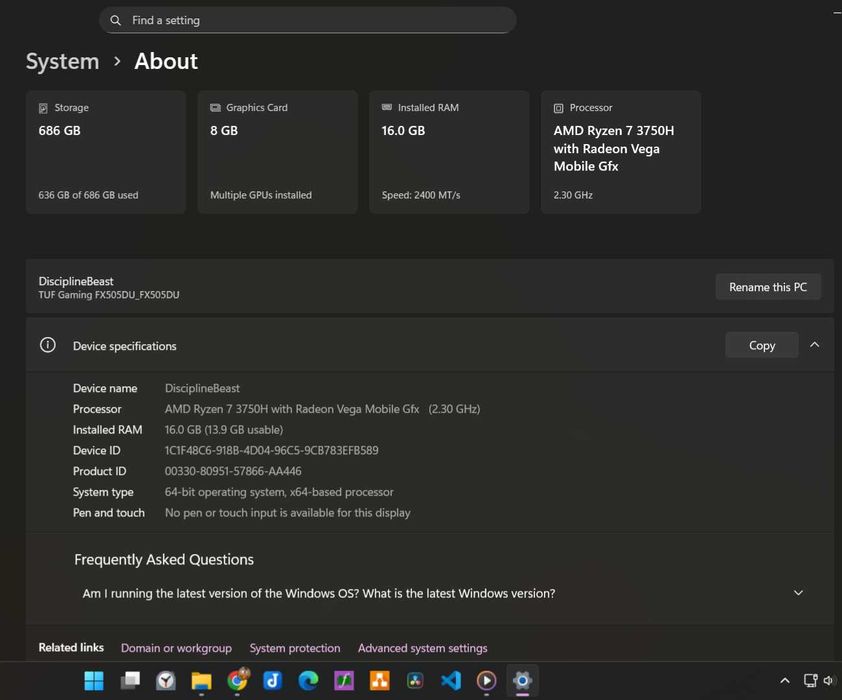Select the Storage 686 GB card
842x700 pixels.
point(106,152)
